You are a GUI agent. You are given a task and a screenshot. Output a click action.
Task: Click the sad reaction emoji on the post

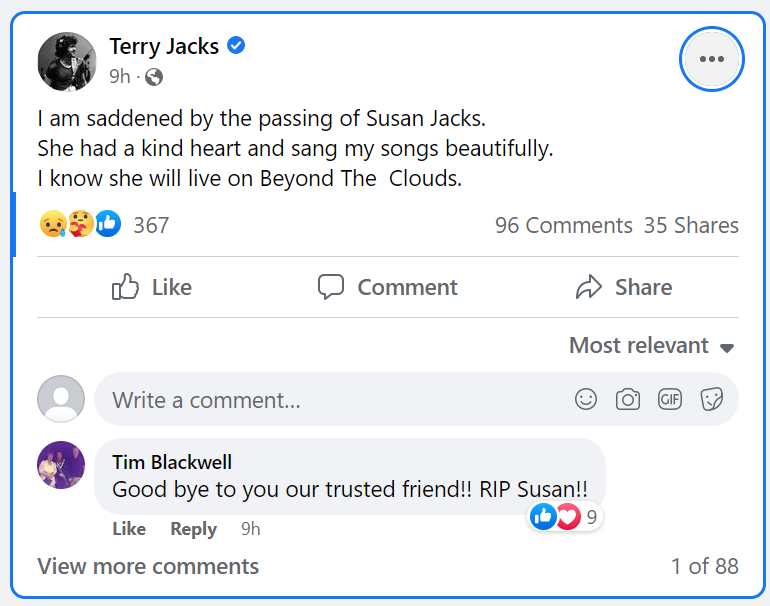(53, 224)
